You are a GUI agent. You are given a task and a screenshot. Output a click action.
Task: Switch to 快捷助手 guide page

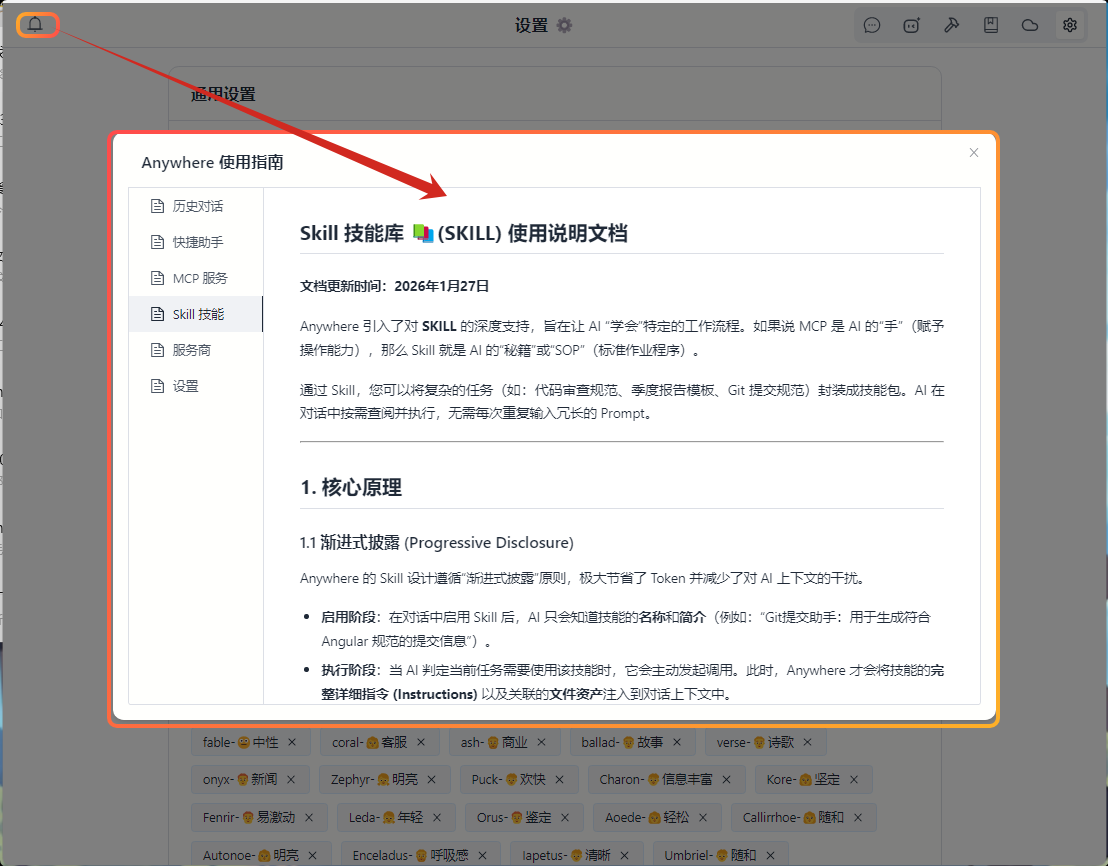(x=196, y=242)
